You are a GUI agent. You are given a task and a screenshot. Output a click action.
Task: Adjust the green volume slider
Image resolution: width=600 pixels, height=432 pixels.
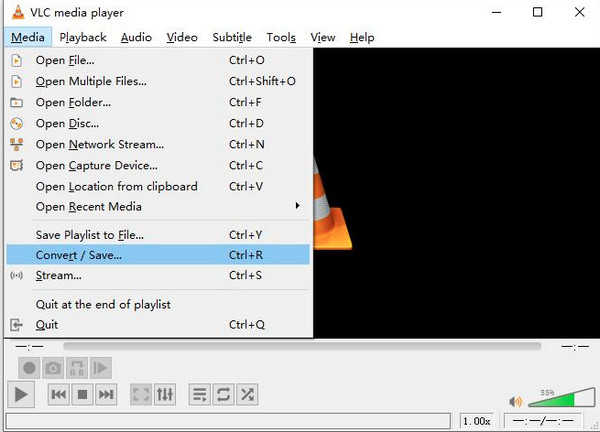[562, 399]
